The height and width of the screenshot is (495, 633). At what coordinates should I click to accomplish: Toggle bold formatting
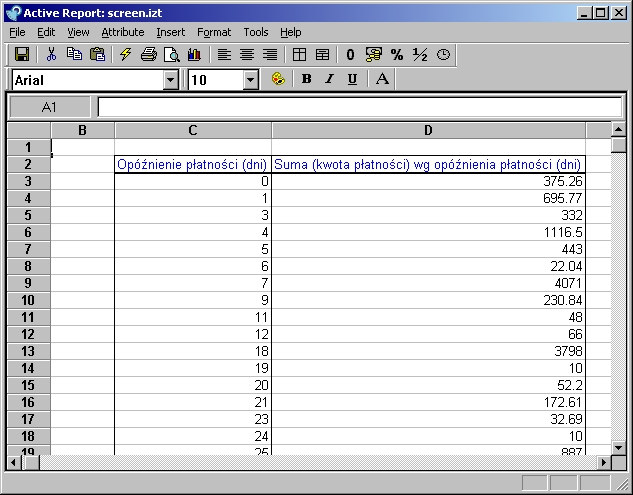[x=306, y=79]
